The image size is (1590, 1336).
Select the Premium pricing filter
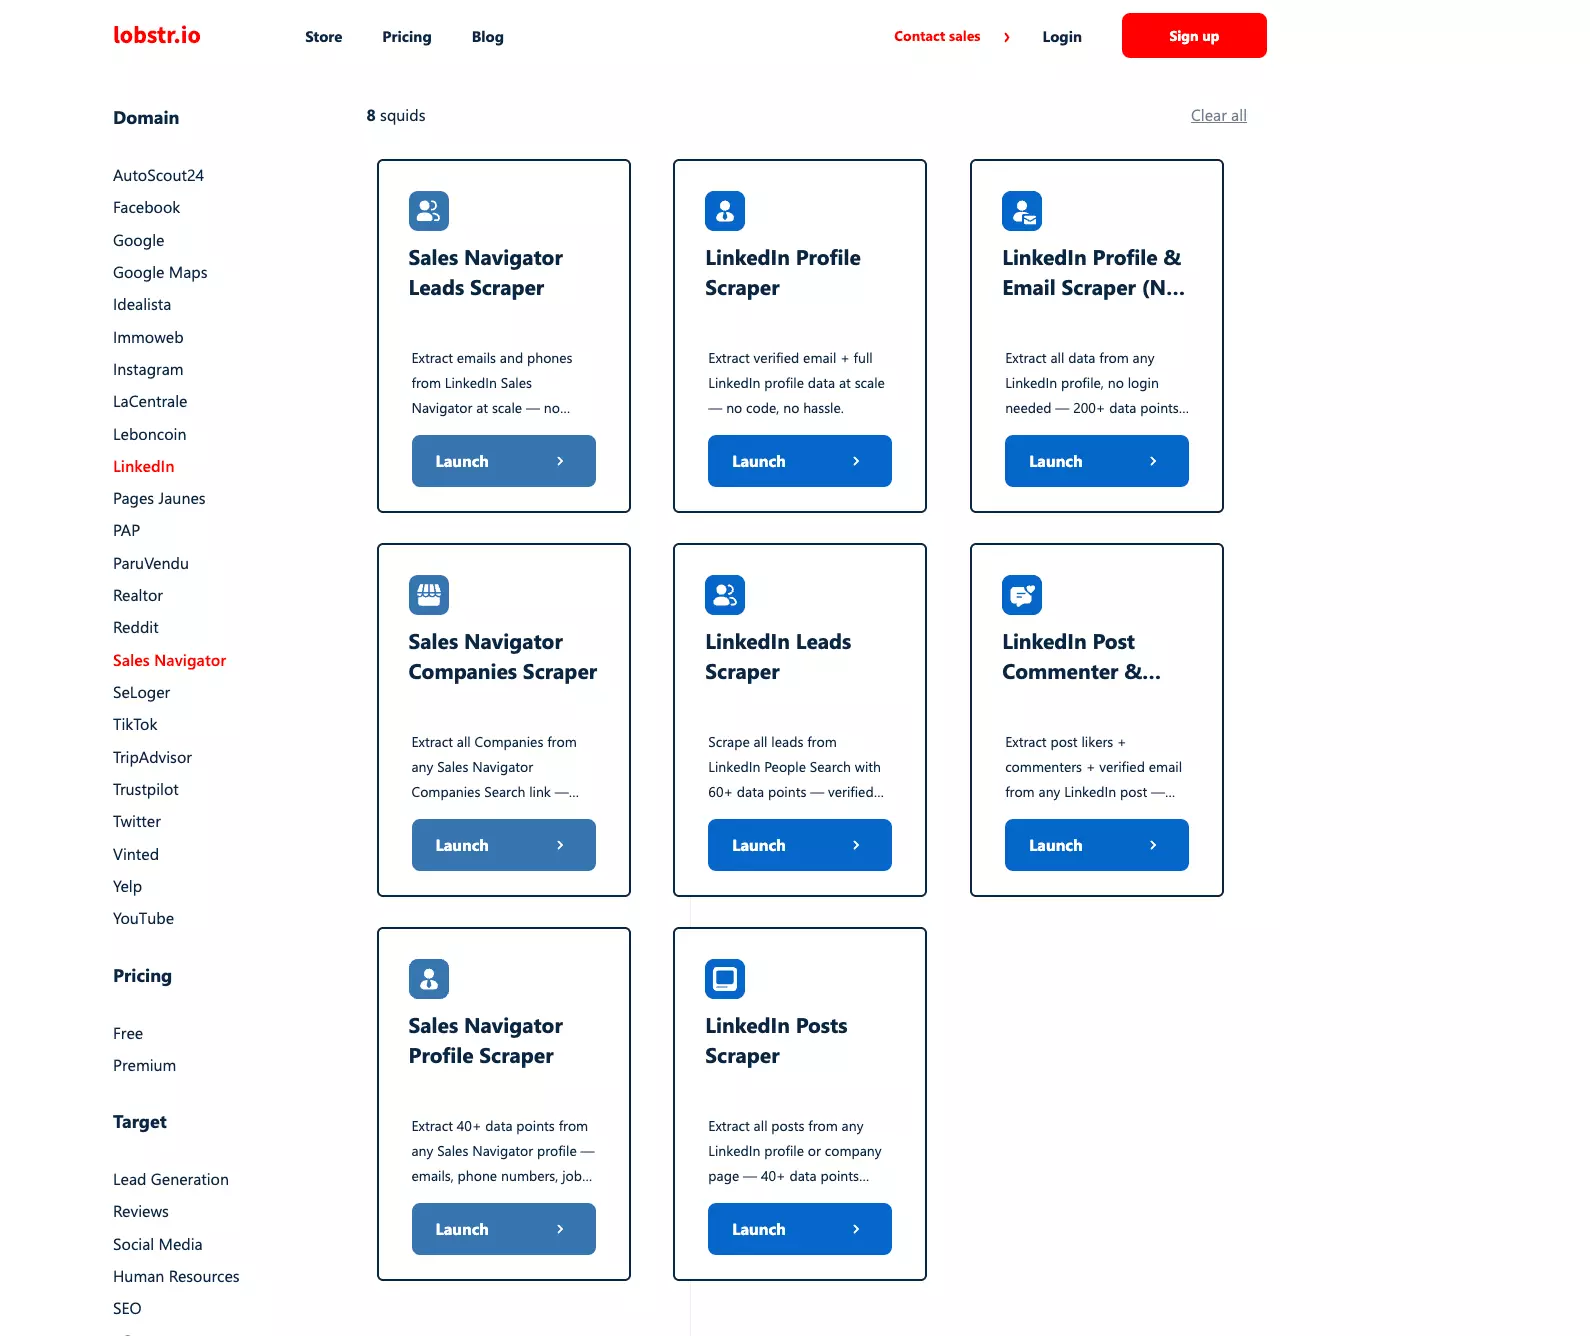point(144,1066)
